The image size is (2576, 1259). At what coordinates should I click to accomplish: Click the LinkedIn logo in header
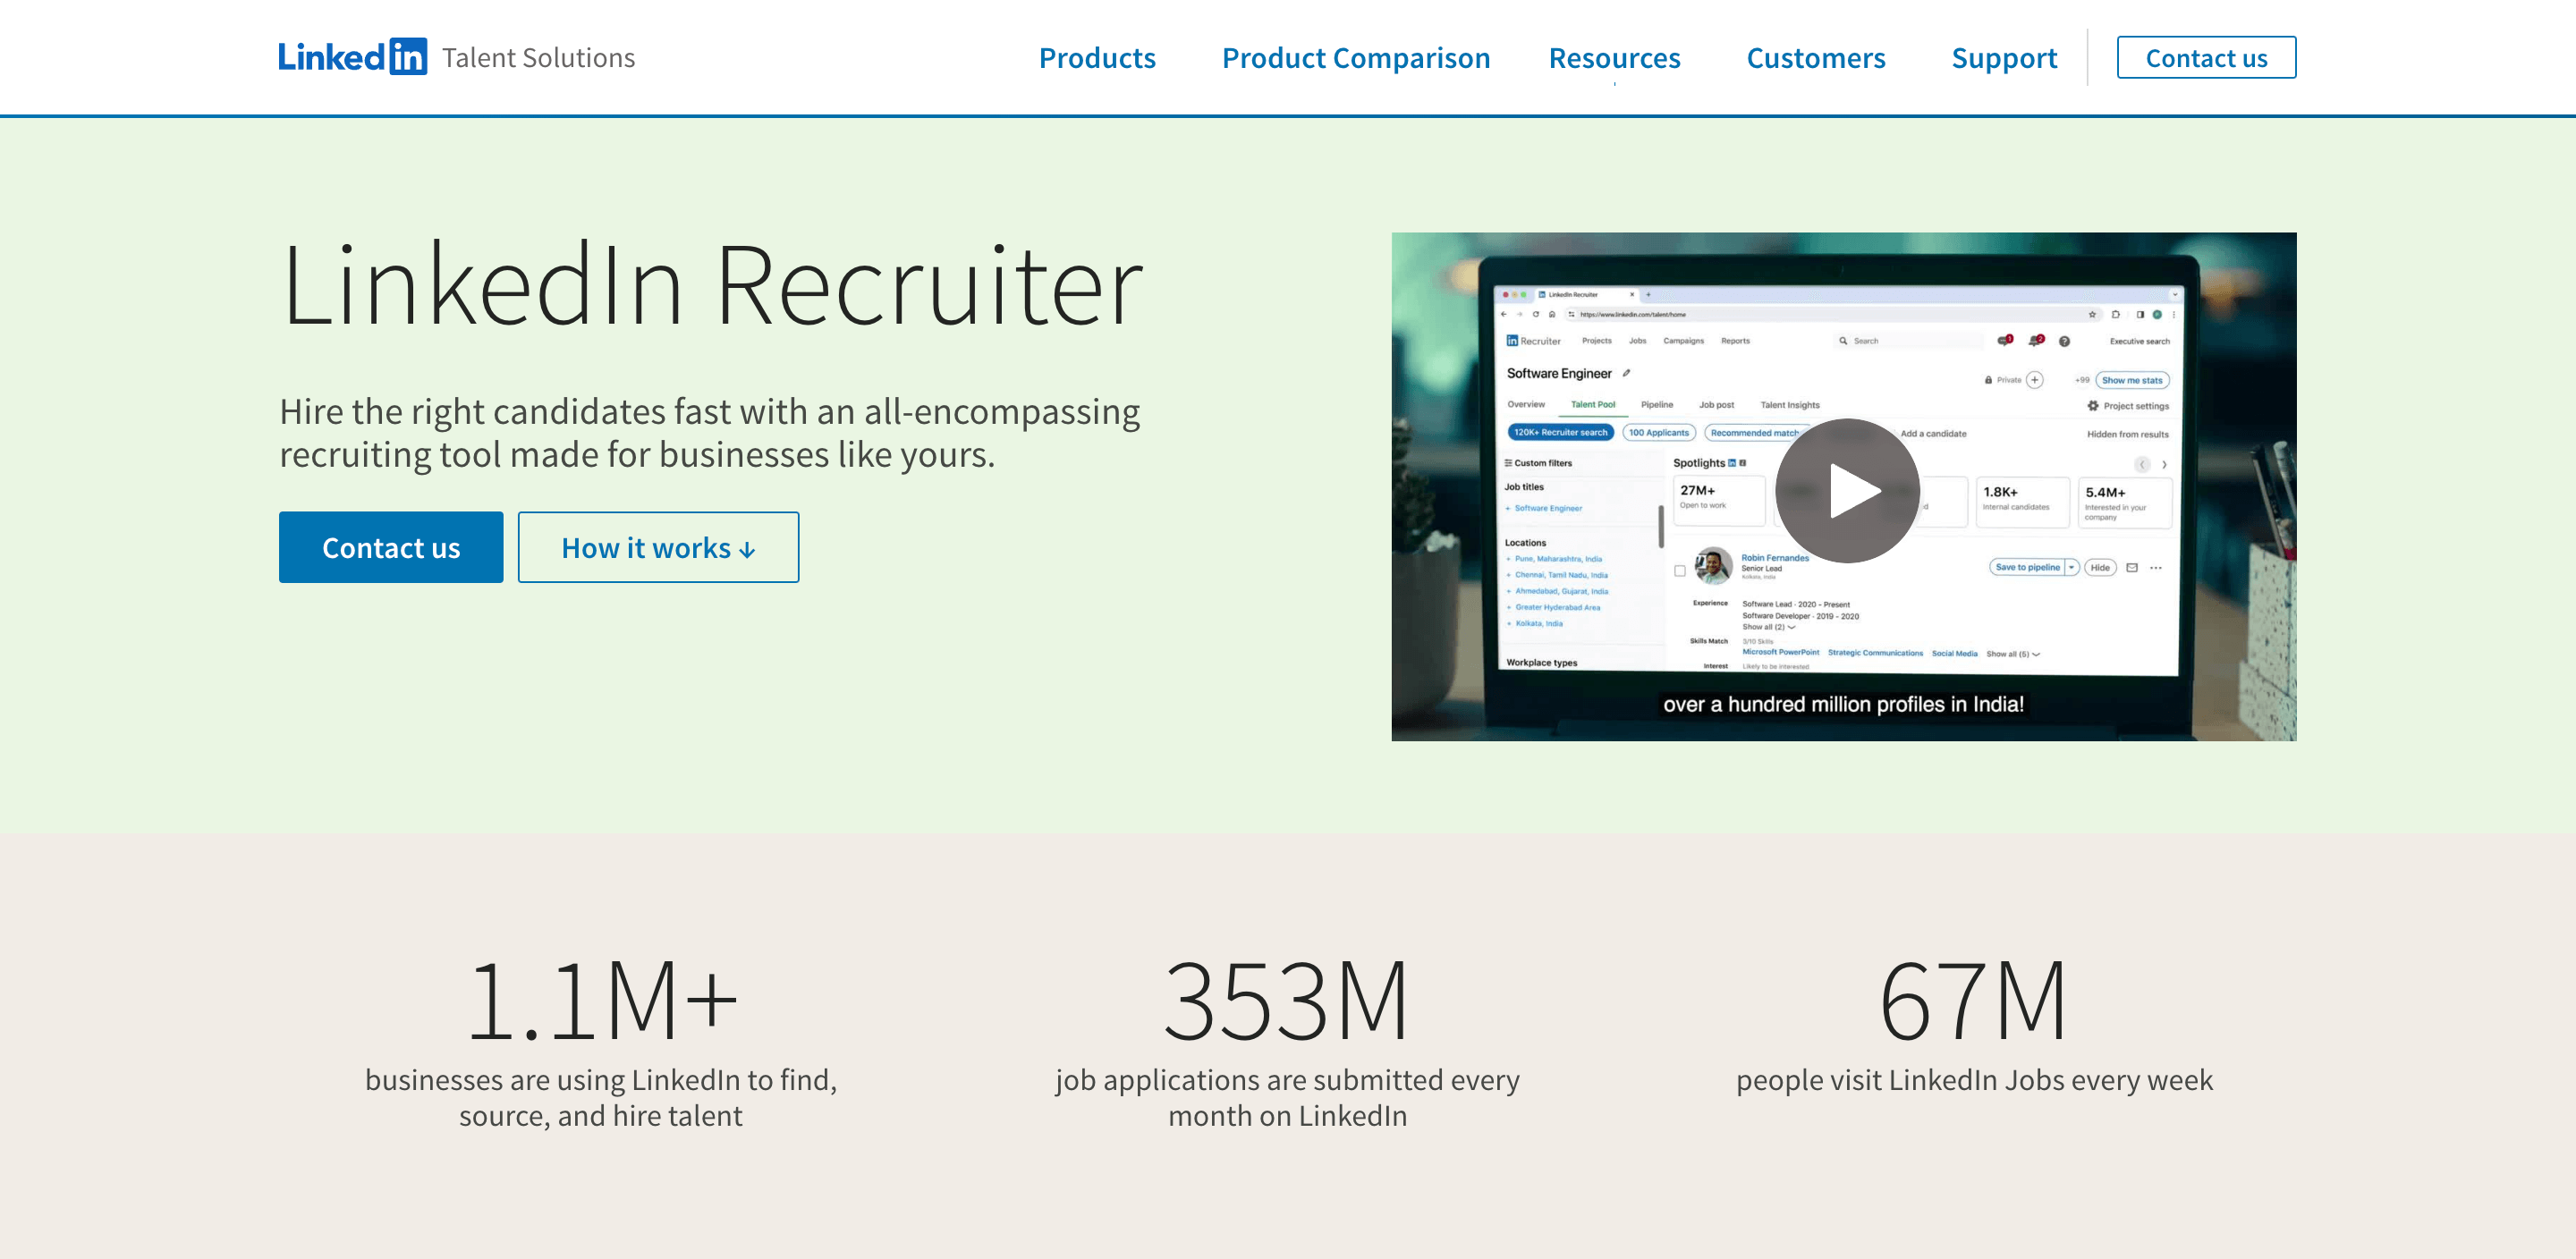point(352,57)
